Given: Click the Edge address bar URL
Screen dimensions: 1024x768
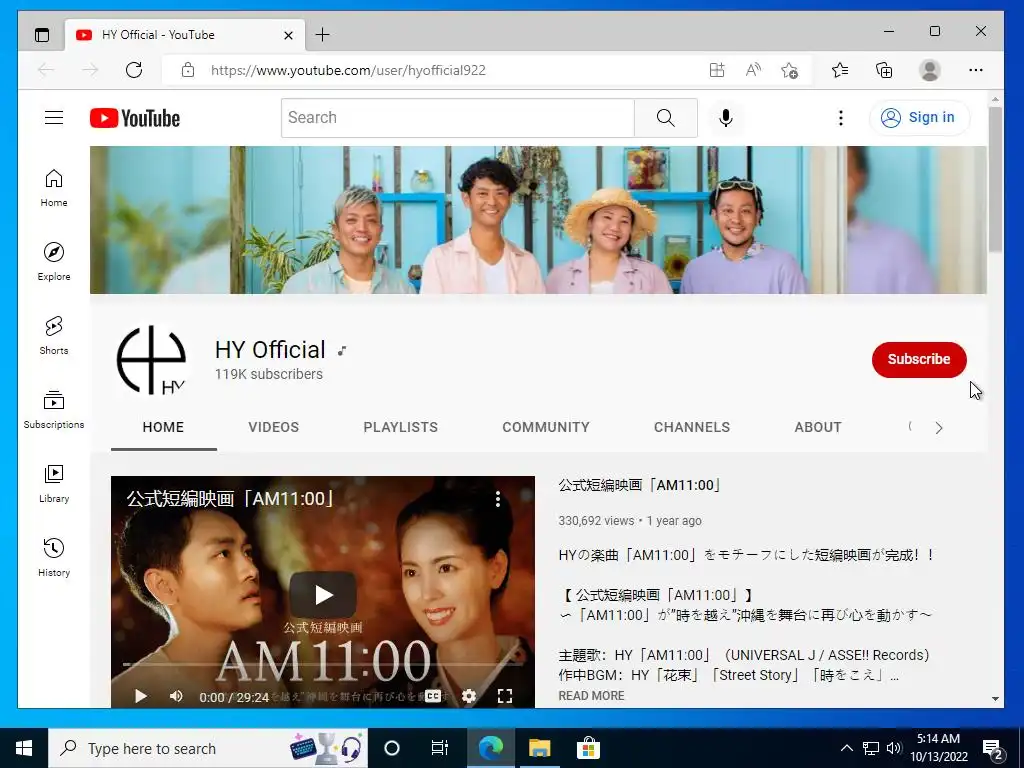Looking at the screenshot, I should click(x=348, y=70).
